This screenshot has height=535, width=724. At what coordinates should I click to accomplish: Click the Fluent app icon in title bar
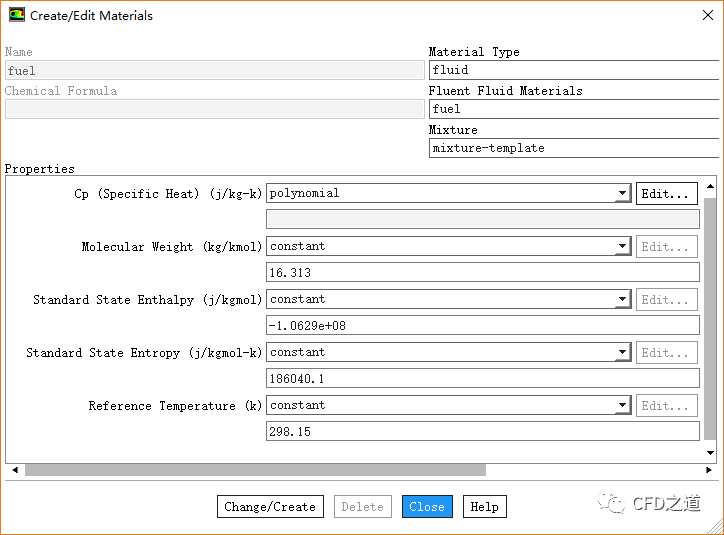coord(17,15)
